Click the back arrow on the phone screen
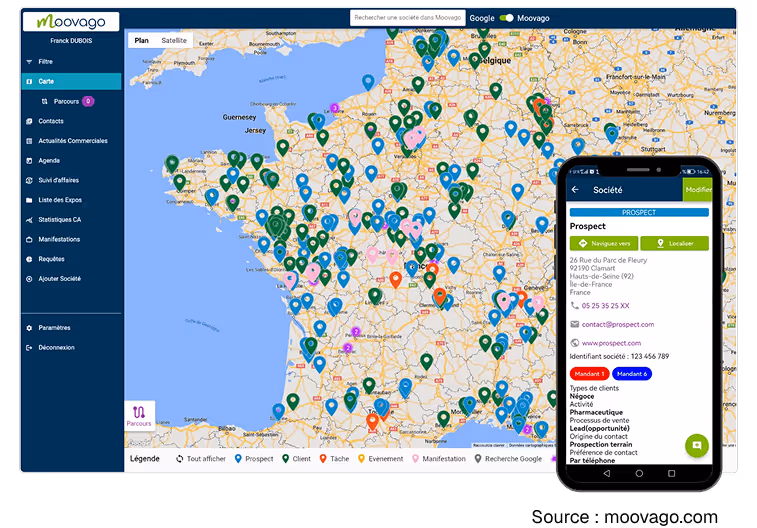The width and height of the screenshot is (757, 528). 575,190
